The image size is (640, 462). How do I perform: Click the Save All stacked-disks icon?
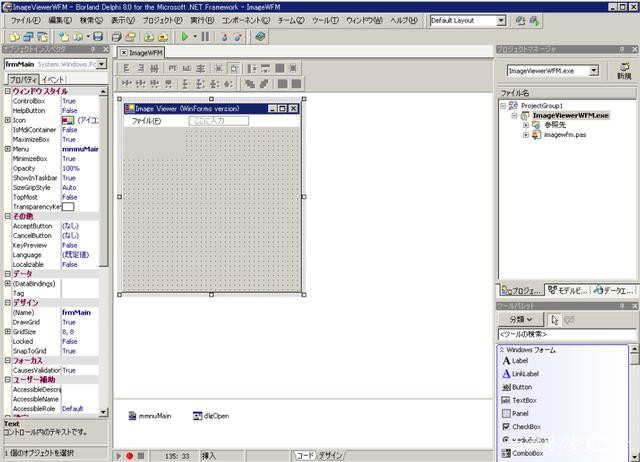[117, 37]
